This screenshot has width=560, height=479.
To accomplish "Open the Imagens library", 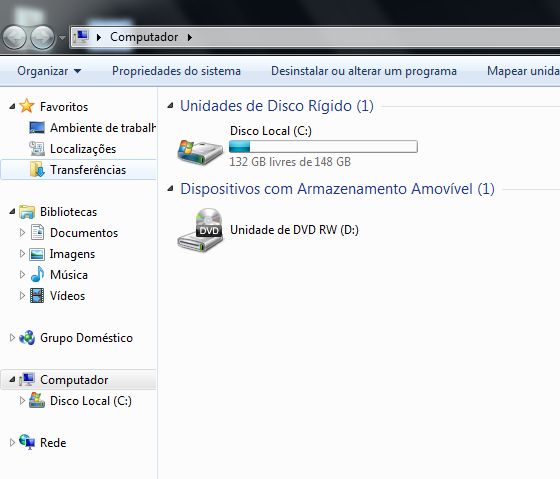I will point(72,254).
